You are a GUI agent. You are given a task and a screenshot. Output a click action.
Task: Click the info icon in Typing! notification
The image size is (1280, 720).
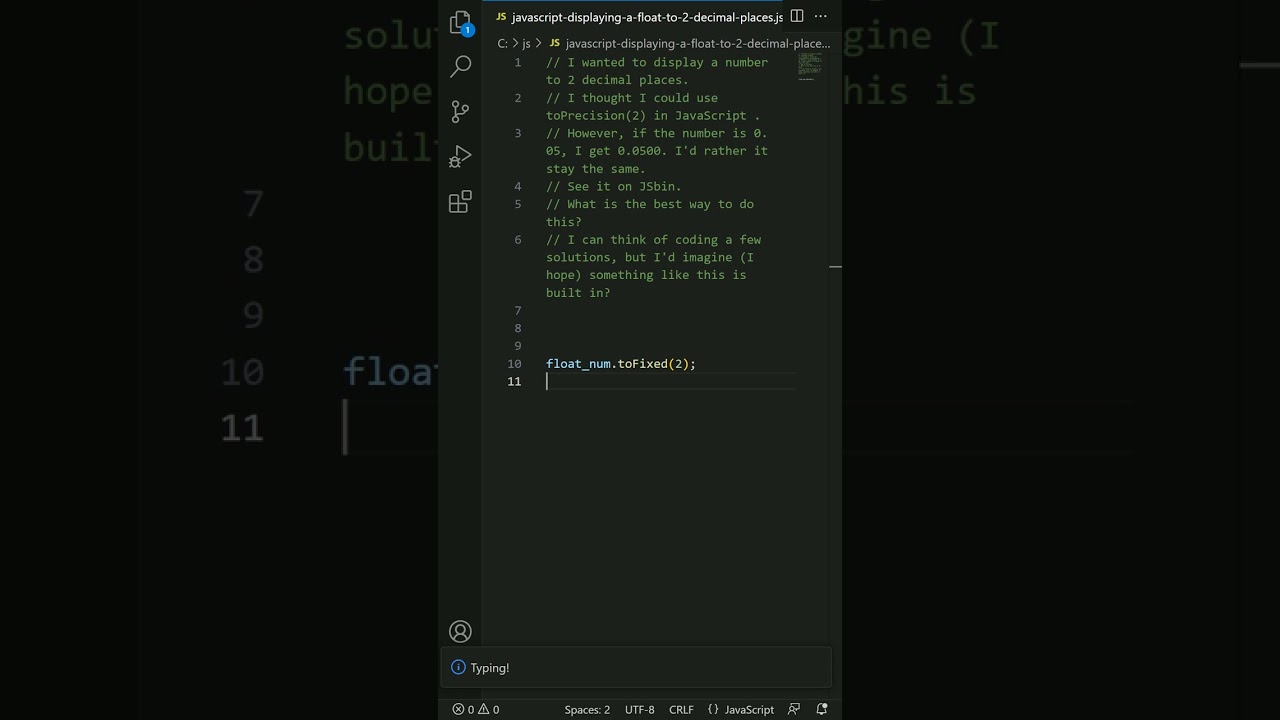tap(458, 667)
